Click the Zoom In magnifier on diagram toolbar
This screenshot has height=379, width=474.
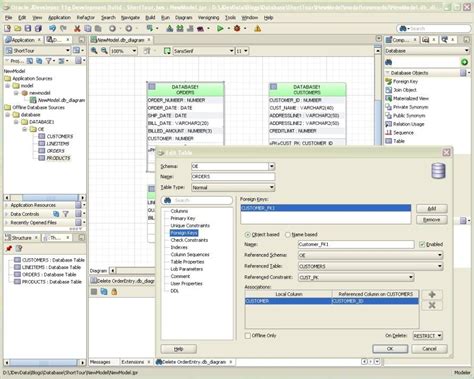94,51
